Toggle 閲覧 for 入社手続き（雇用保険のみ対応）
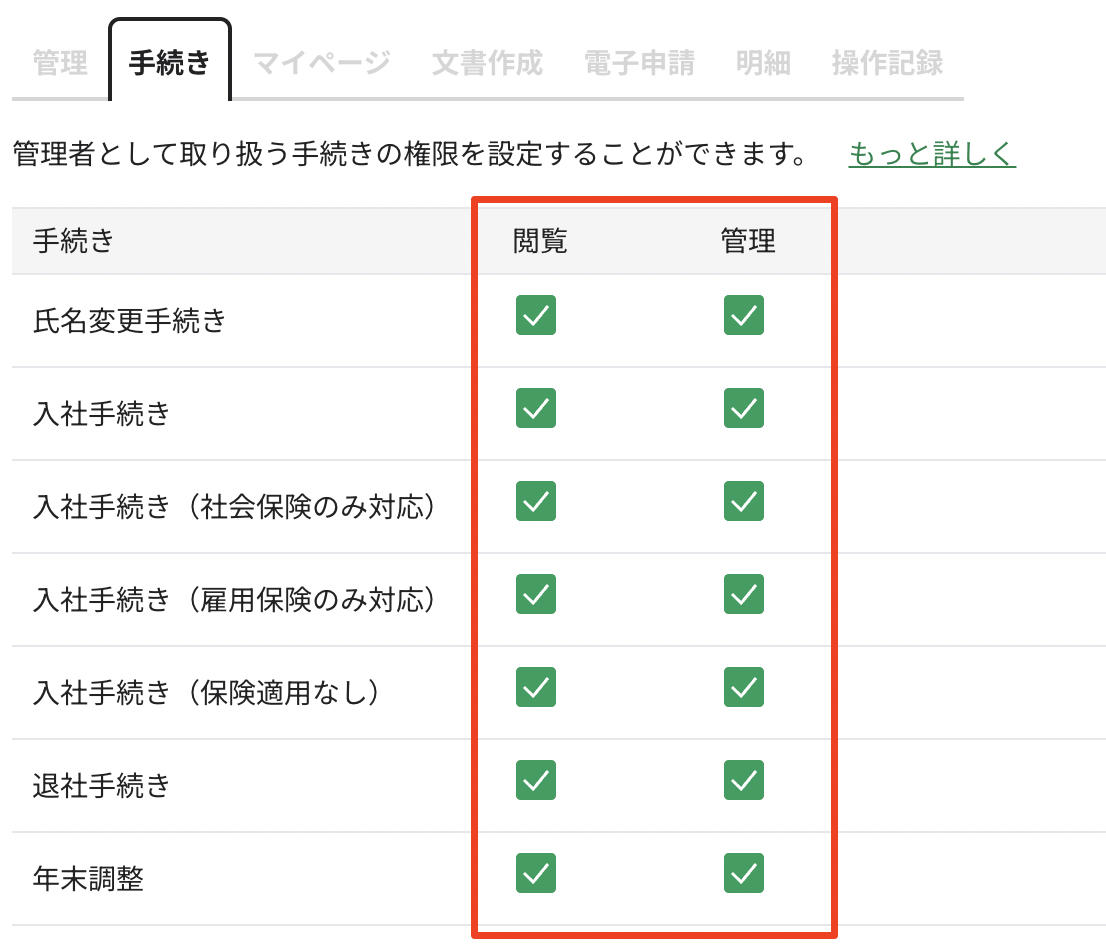 [x=536, y=594]
